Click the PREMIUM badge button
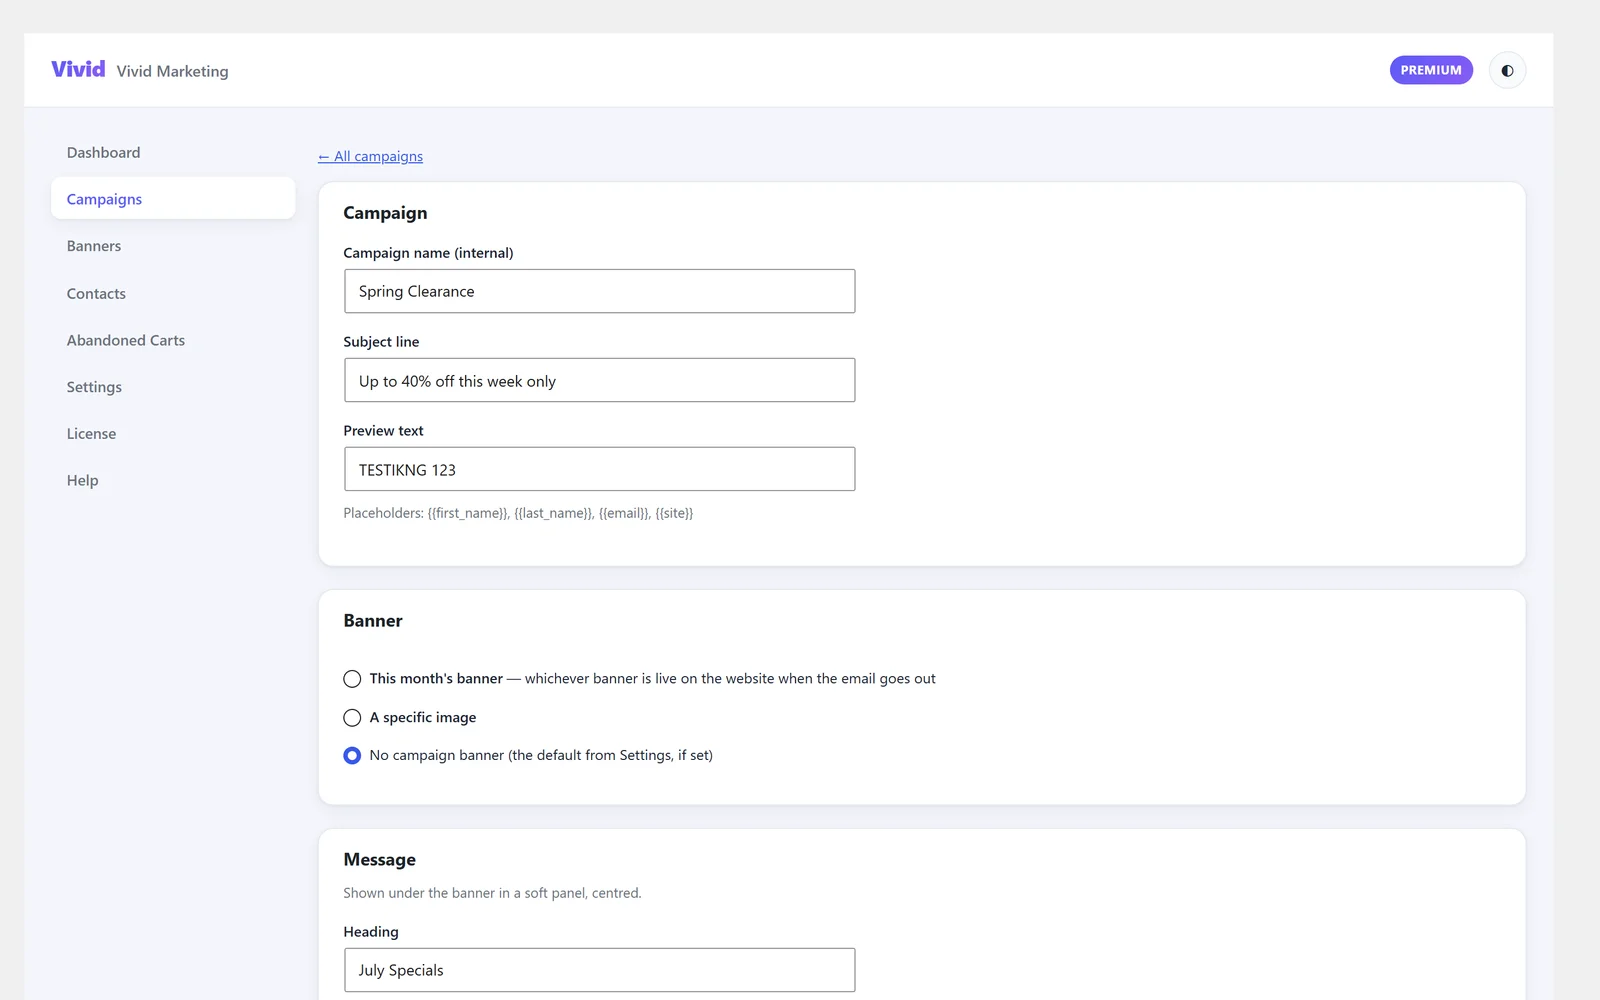The height and width of the screenshot is (1000, 1600). coord(1431,70)
